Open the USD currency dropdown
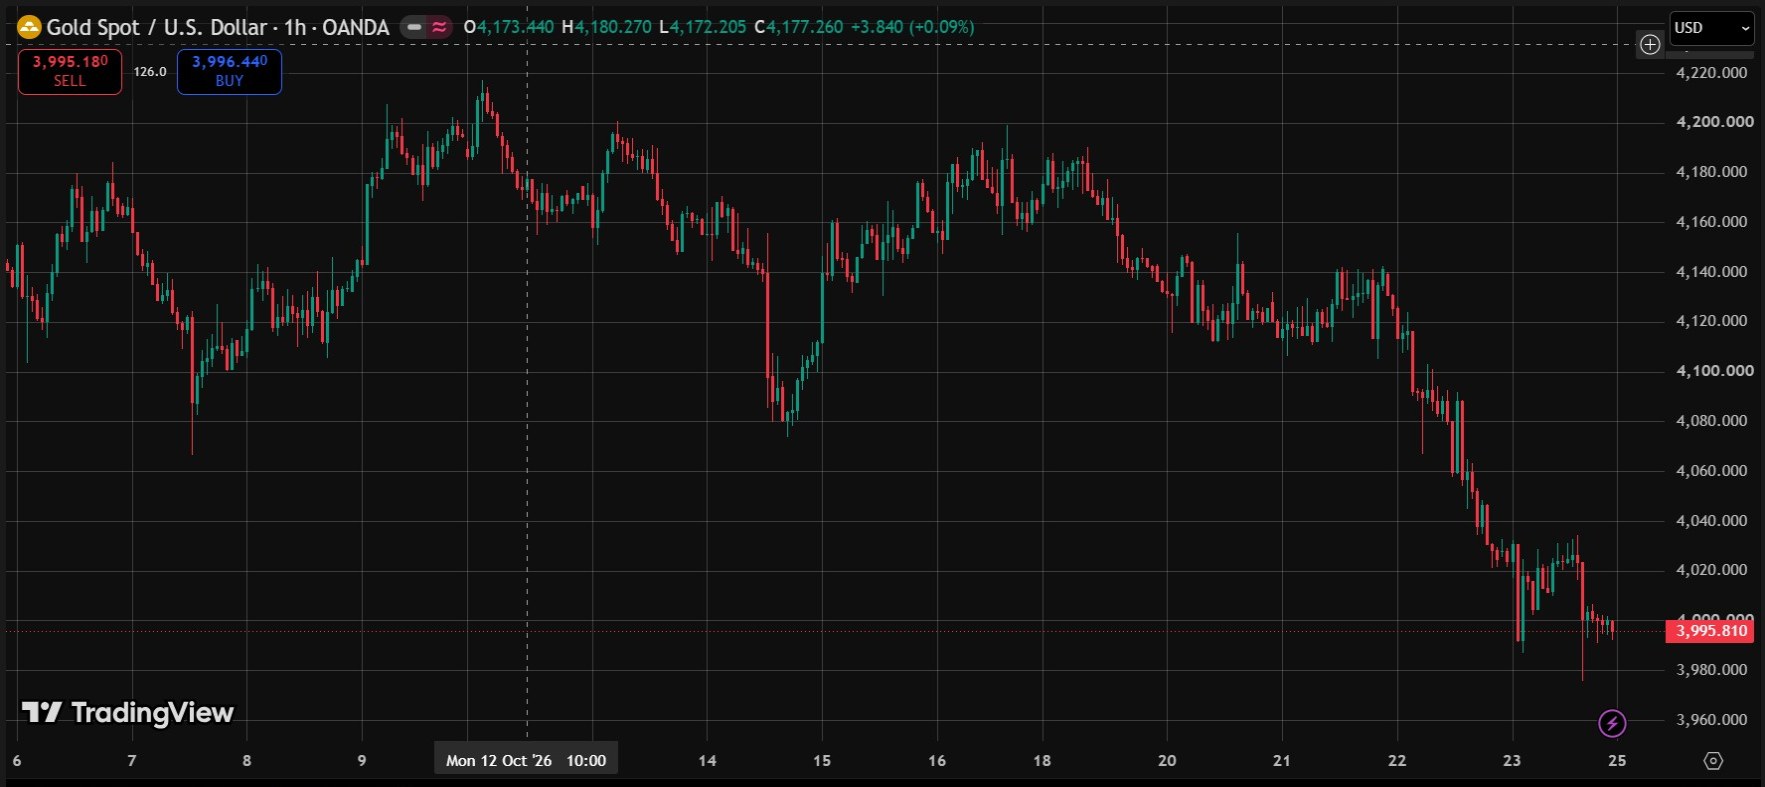Viewport: 1765px width, 787px height. (1712, 28)
